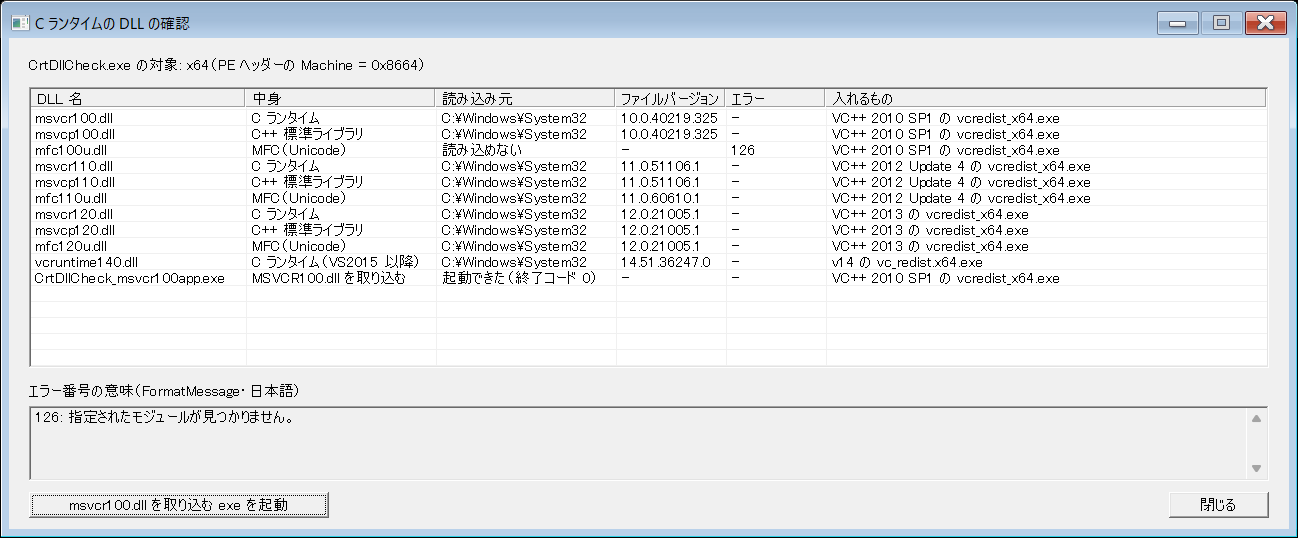
Task: Click the error meaning text box
Action: pyautogui.click(x=649, y=443)
